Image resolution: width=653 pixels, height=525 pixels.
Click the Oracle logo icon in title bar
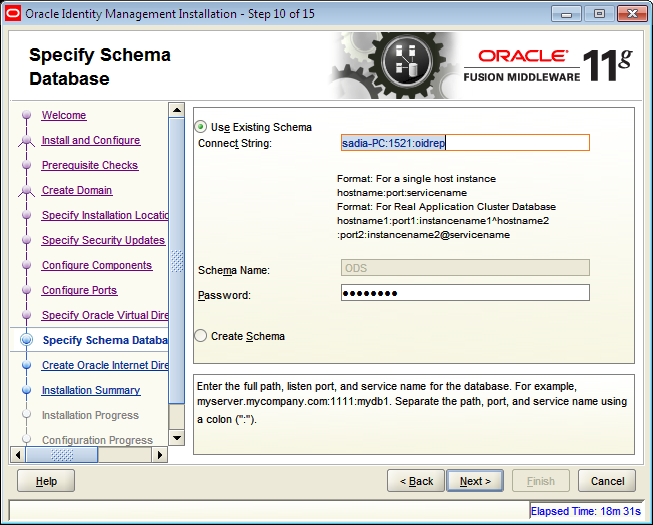(12, 13)
